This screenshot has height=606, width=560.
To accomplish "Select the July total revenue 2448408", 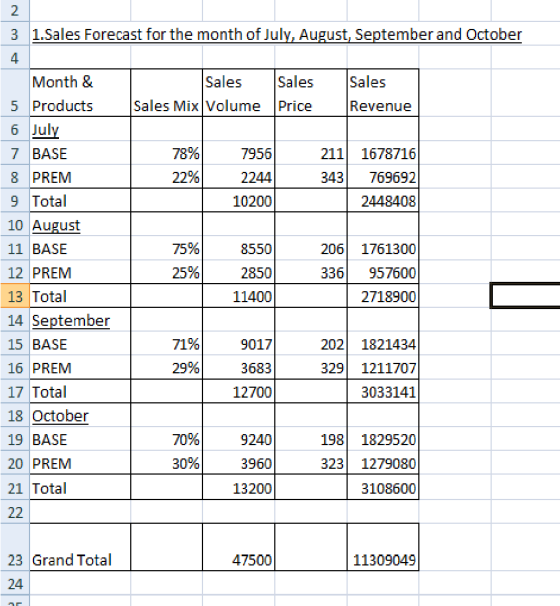I will click(383, 201).
